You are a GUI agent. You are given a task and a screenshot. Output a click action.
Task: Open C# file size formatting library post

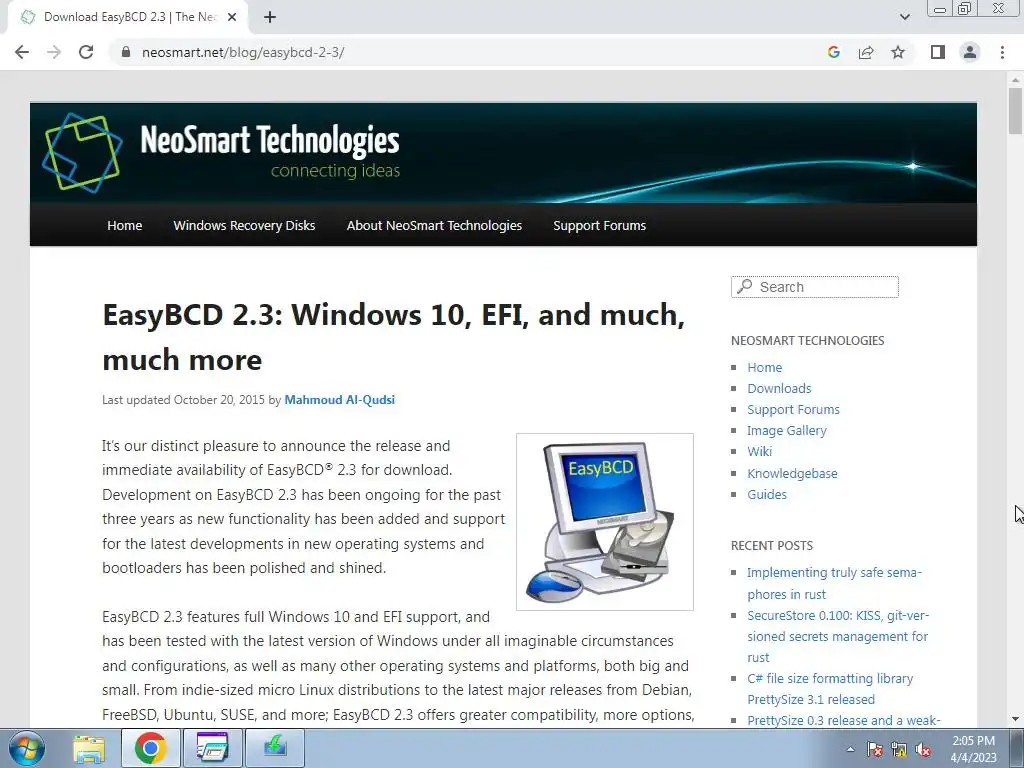point(830,689)
